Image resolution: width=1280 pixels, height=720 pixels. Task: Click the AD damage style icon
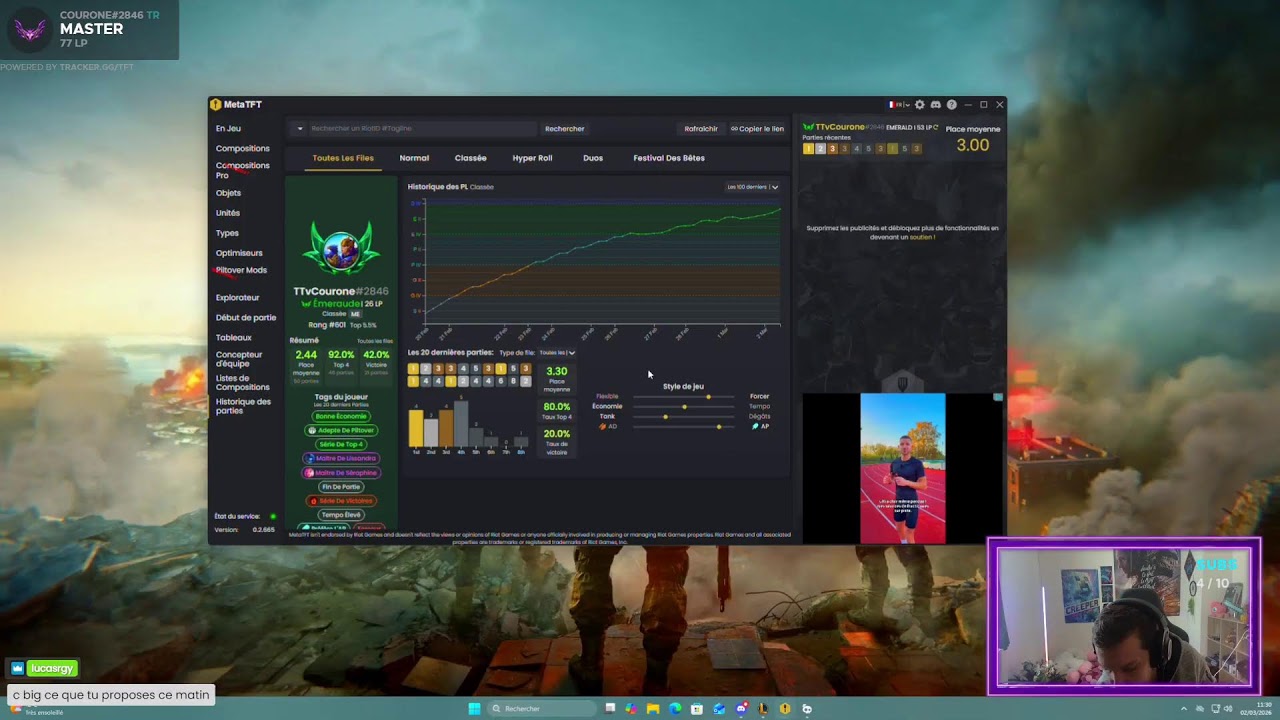tap(602, 427)
